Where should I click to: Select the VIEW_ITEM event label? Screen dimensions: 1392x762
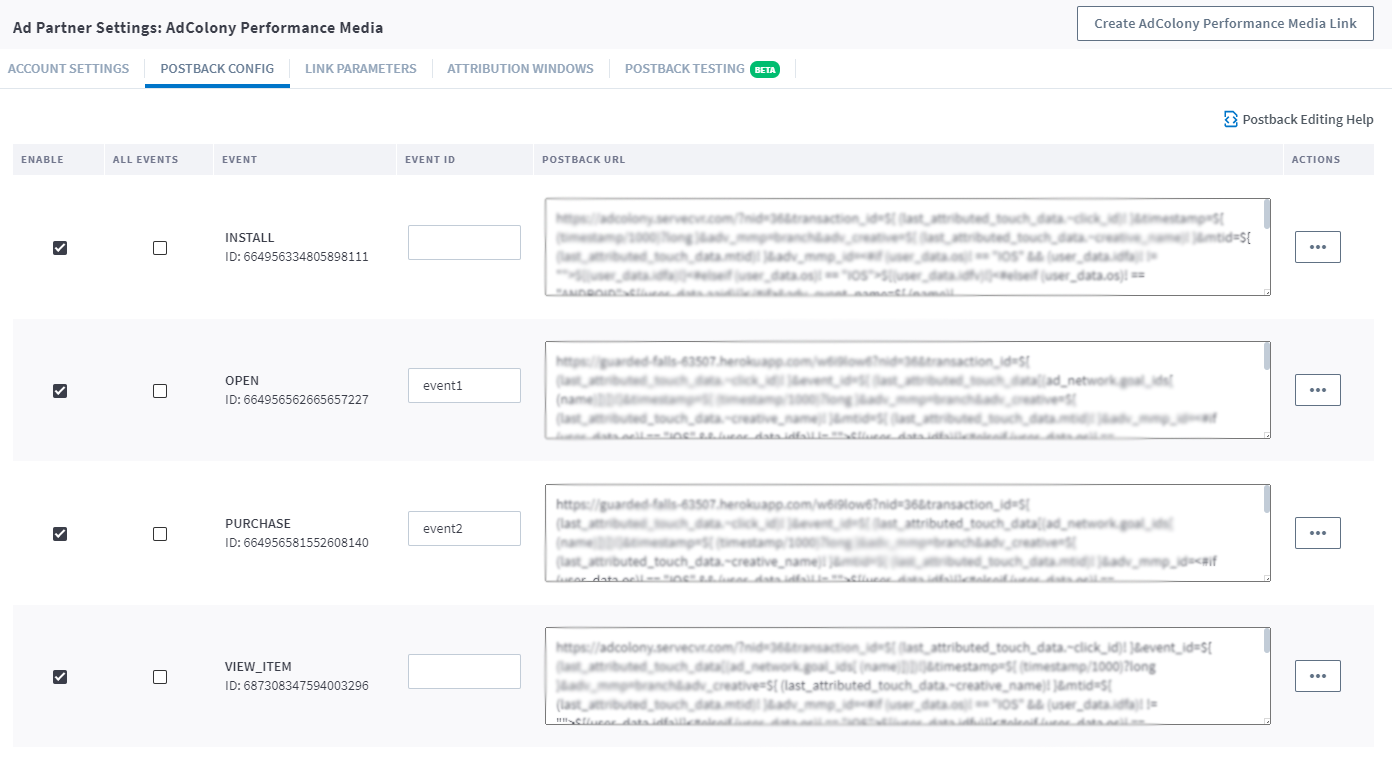pos(258,667)
